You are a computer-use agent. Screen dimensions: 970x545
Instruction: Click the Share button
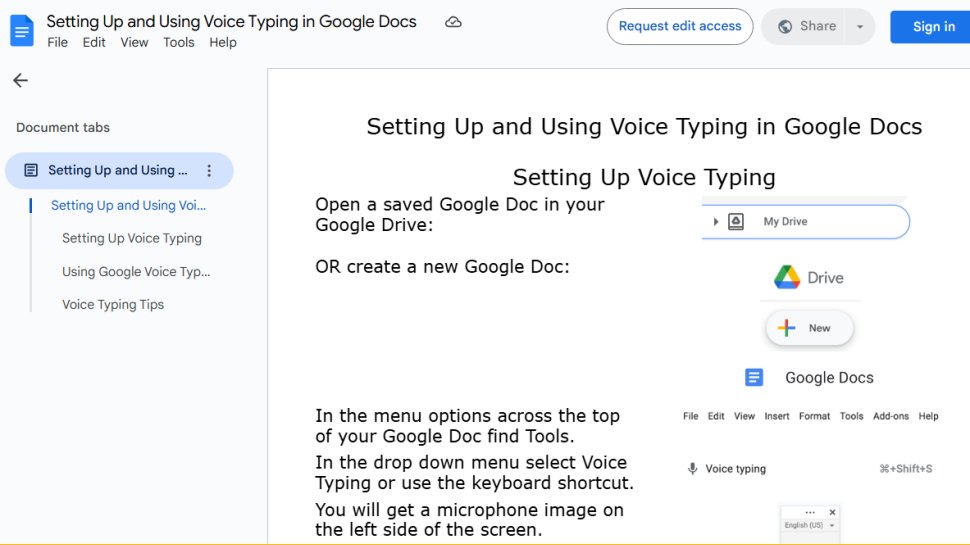pyautogui.click(x=804, y=27)
